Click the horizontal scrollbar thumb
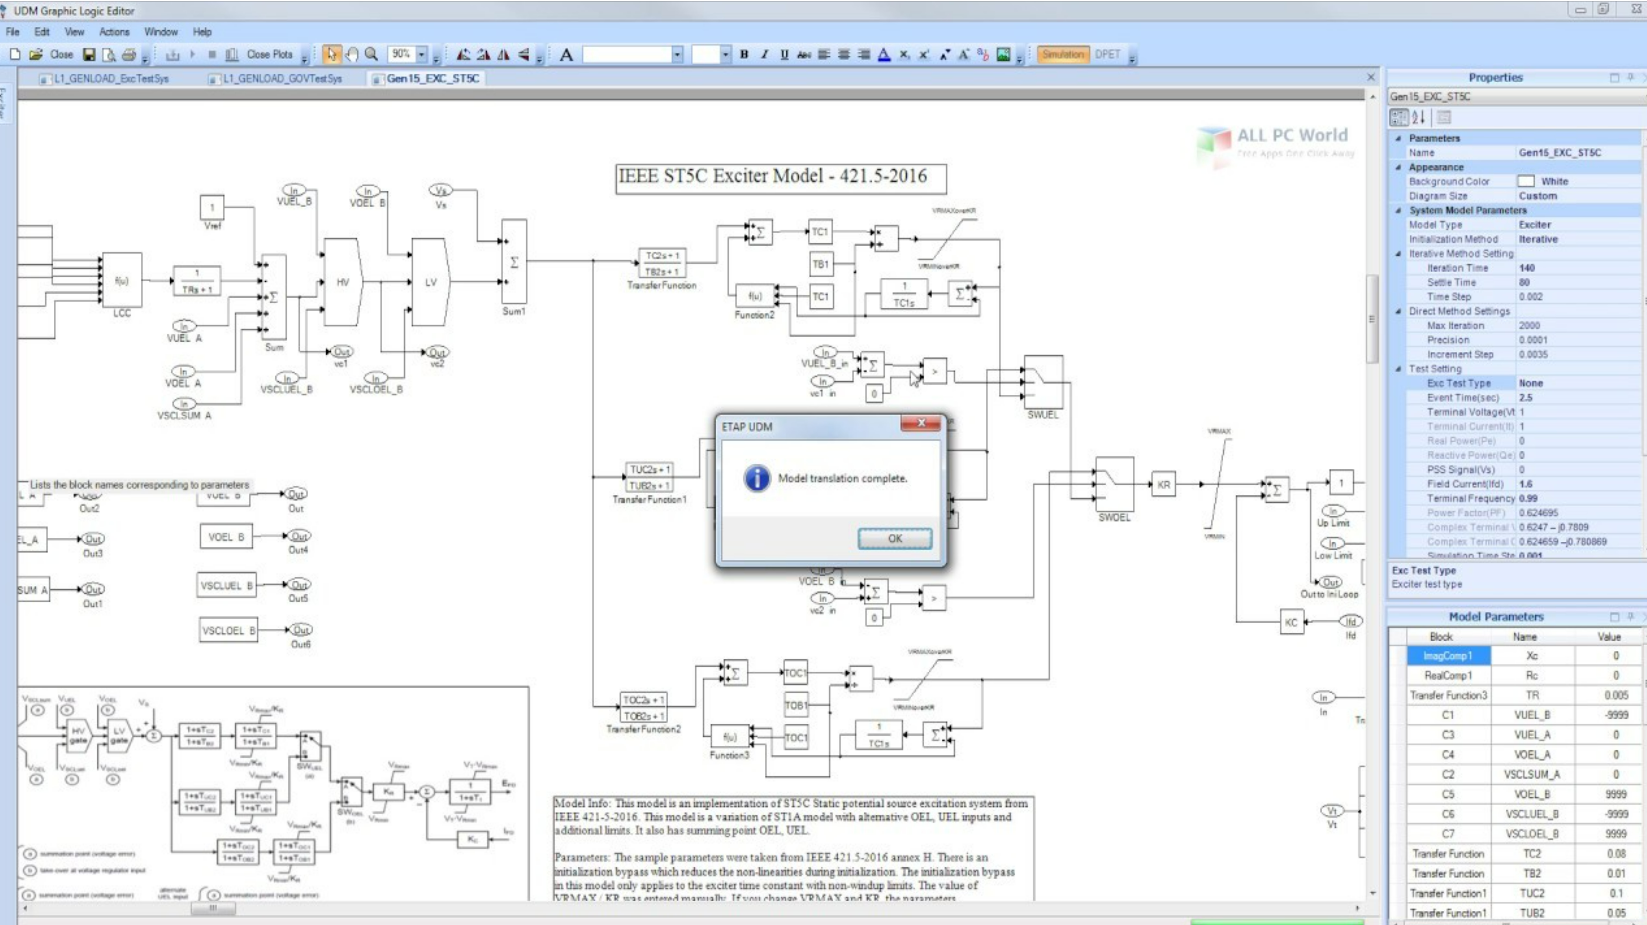1647x925 pixels. pos(213,908)
